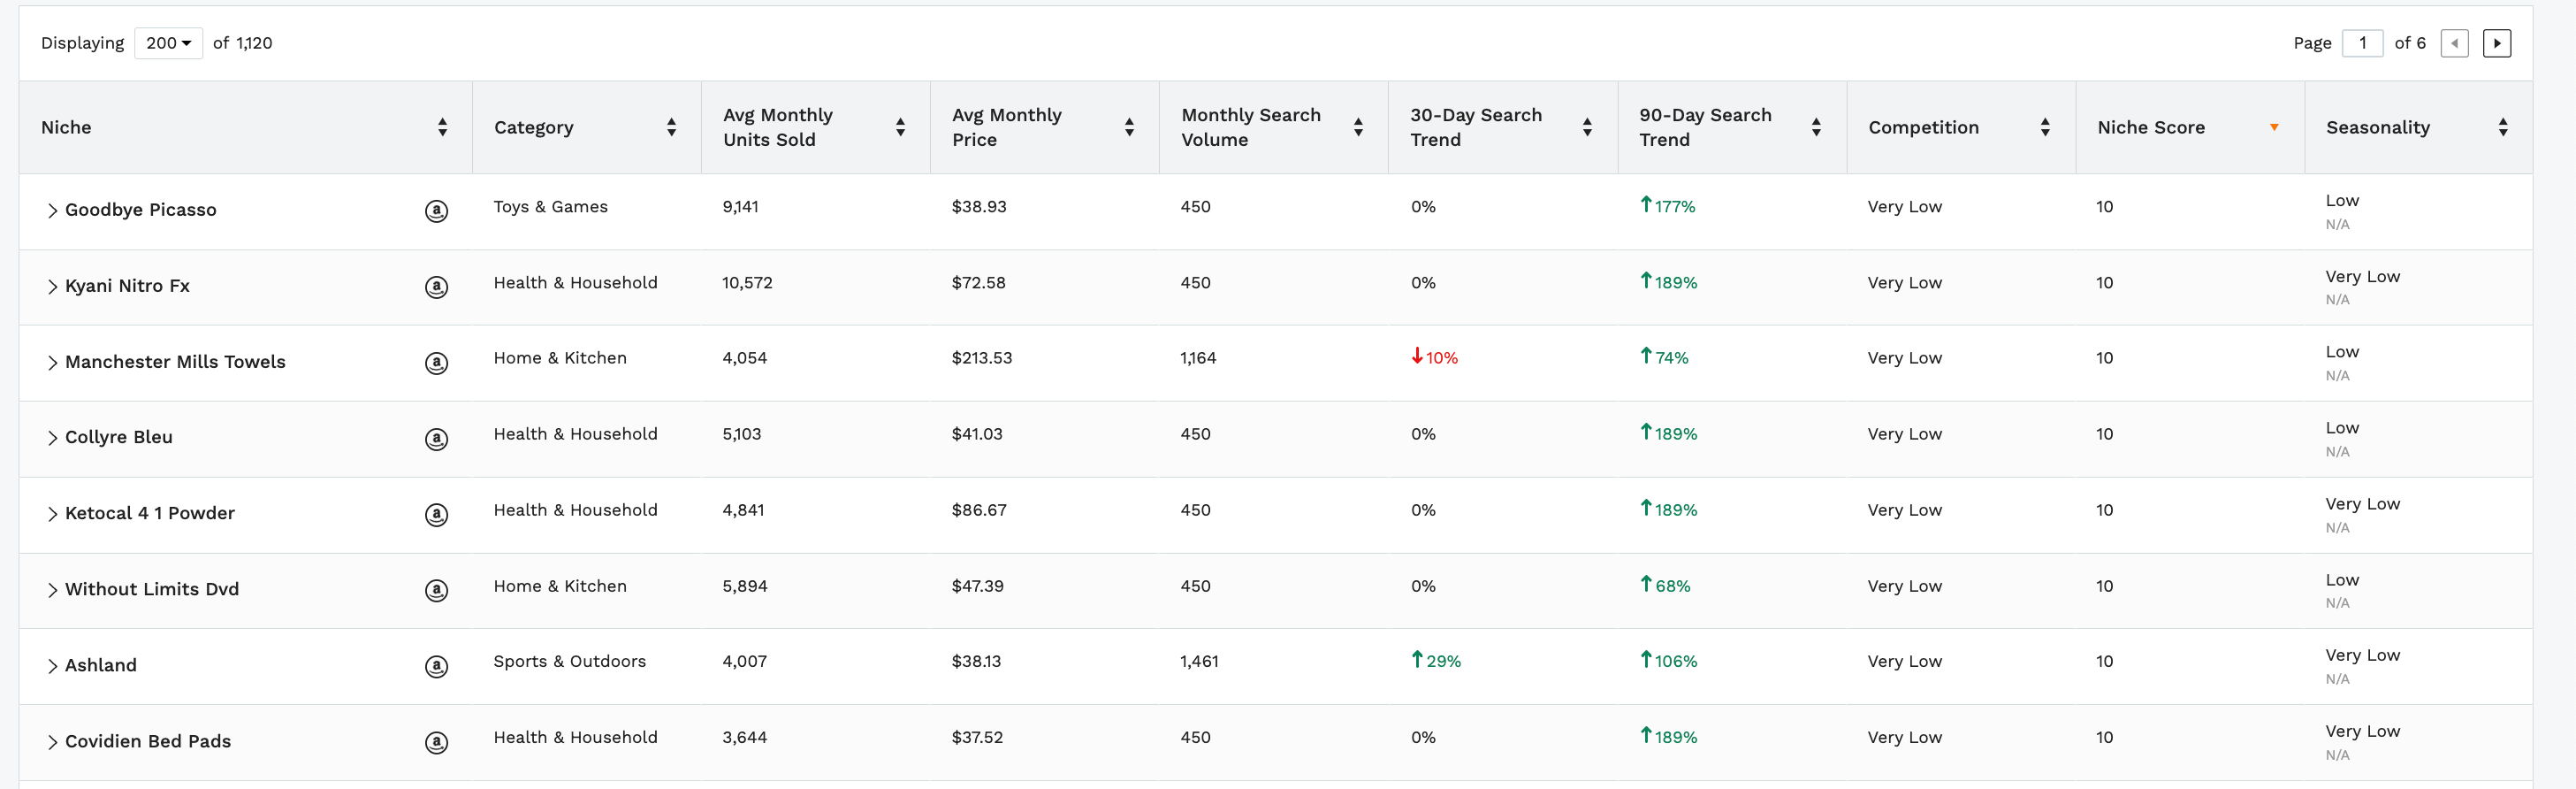
Task: Go to the previous results page
Action: [x=2454, y=43]
